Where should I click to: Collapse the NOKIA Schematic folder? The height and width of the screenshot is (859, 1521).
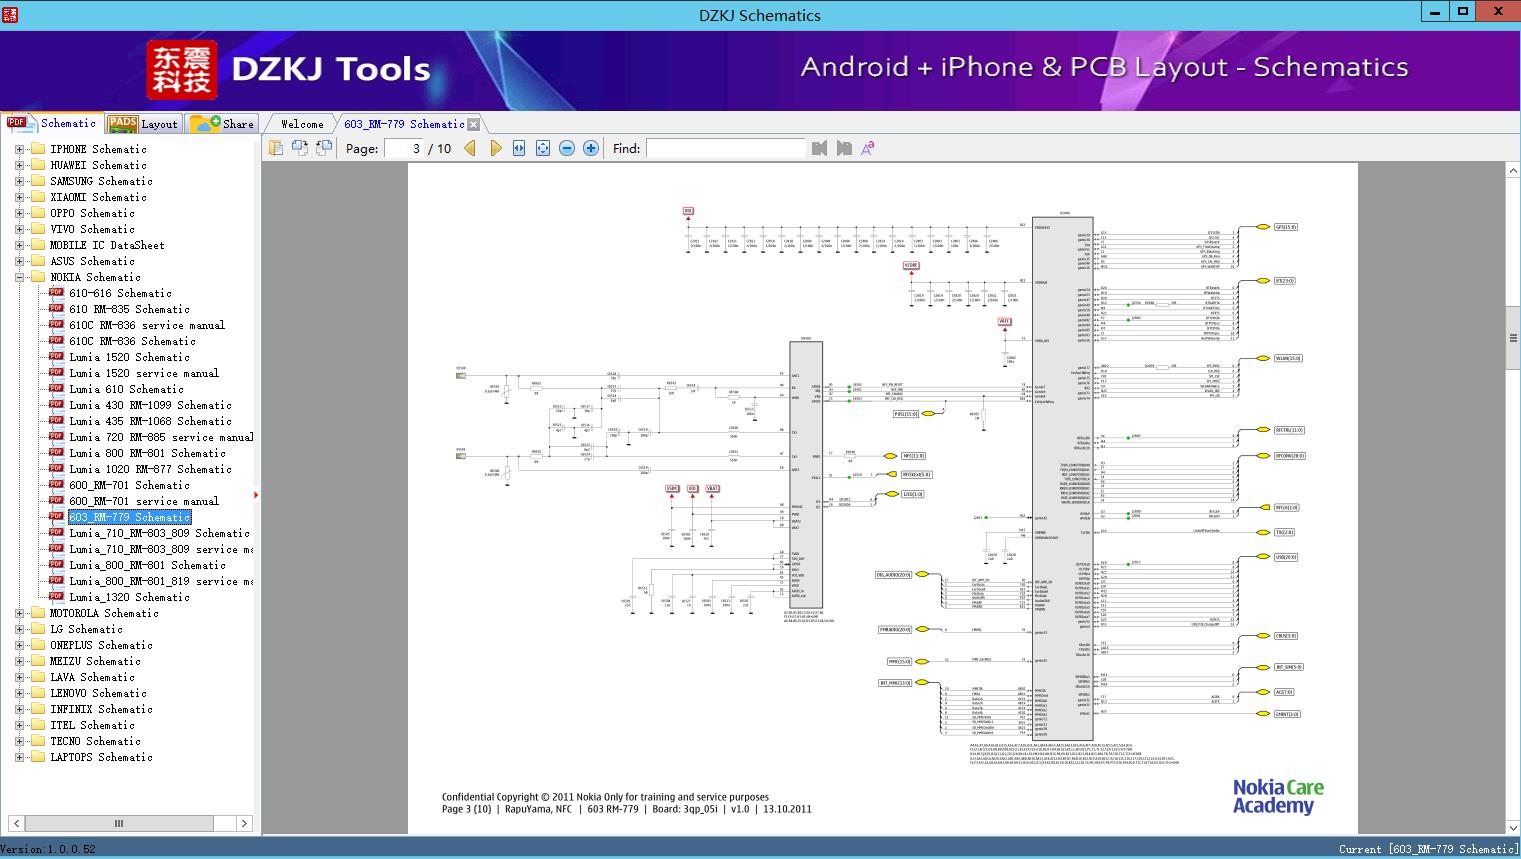tap(19, 277)
